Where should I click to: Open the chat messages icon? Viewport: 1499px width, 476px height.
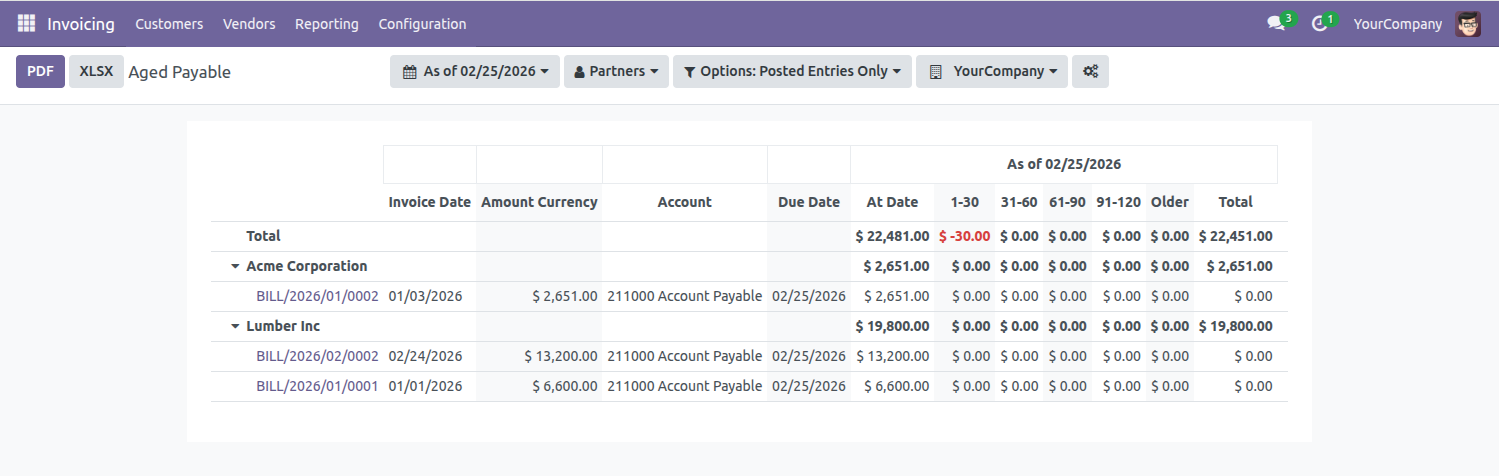click(x=1275, y=24)
